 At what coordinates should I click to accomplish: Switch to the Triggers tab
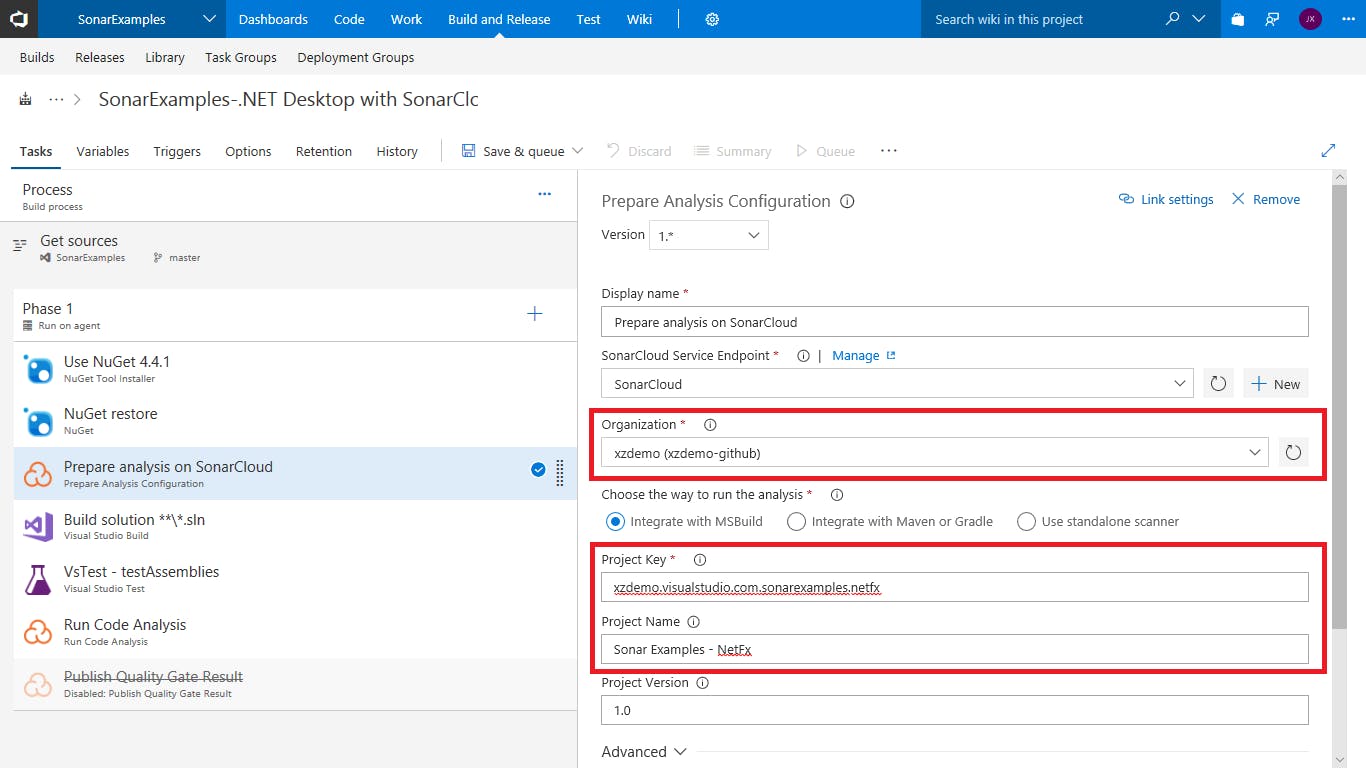click(x=177, y=151)
